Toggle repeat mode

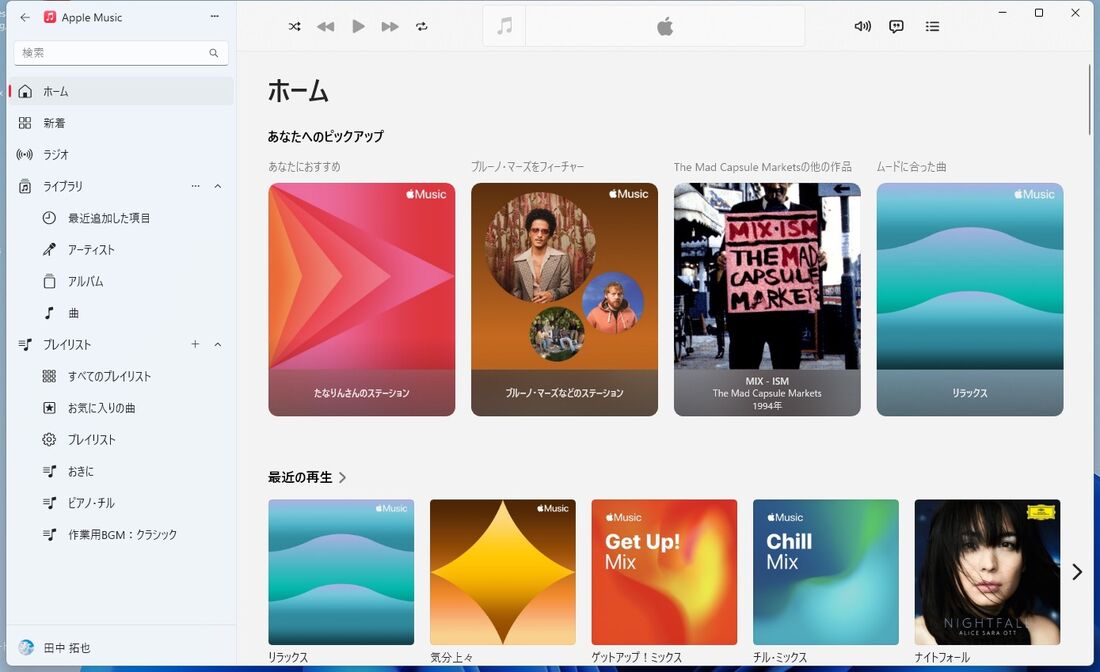coord(422,27)
